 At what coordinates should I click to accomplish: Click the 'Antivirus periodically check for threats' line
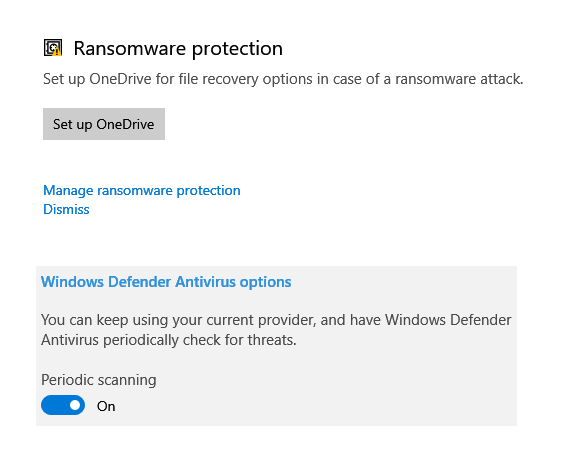point(169,340)
